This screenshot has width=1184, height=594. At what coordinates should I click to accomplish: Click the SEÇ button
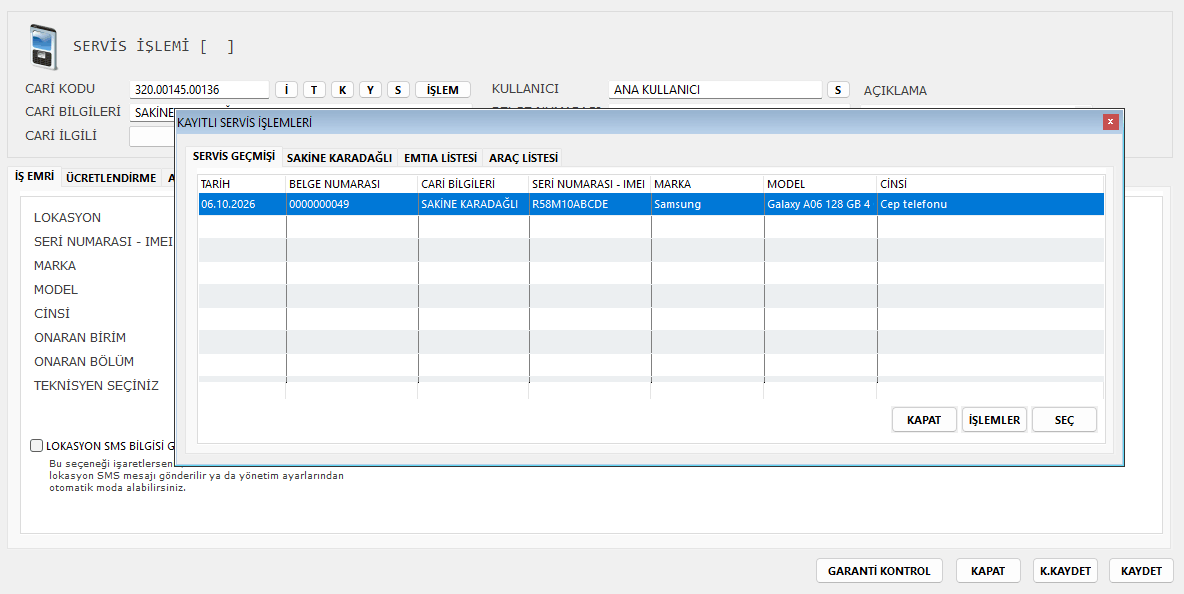pyautogui.click(x=1064, y=420)
